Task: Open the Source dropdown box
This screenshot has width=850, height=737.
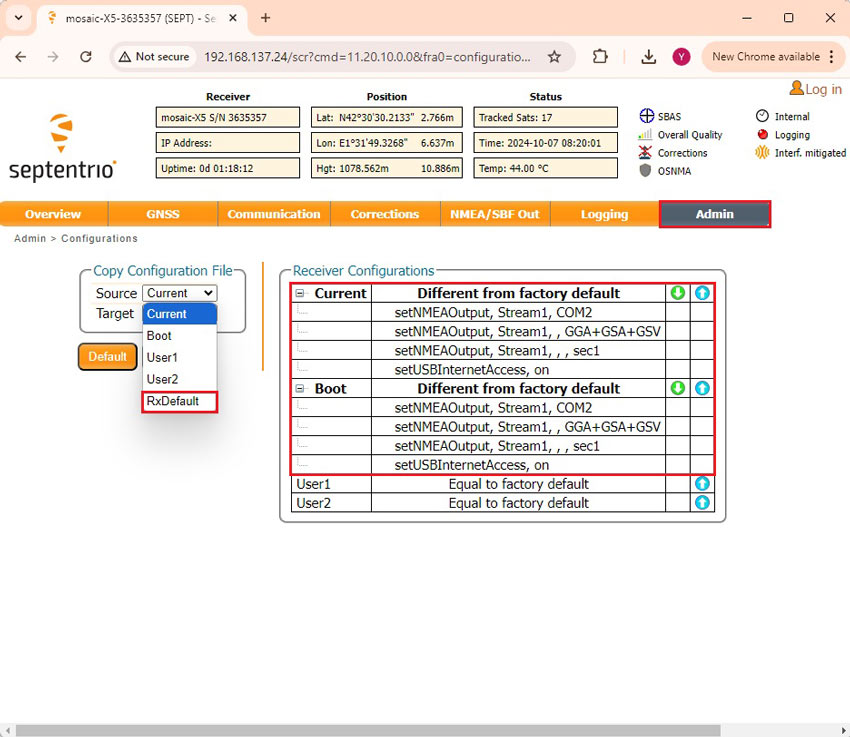Action: 179,293
